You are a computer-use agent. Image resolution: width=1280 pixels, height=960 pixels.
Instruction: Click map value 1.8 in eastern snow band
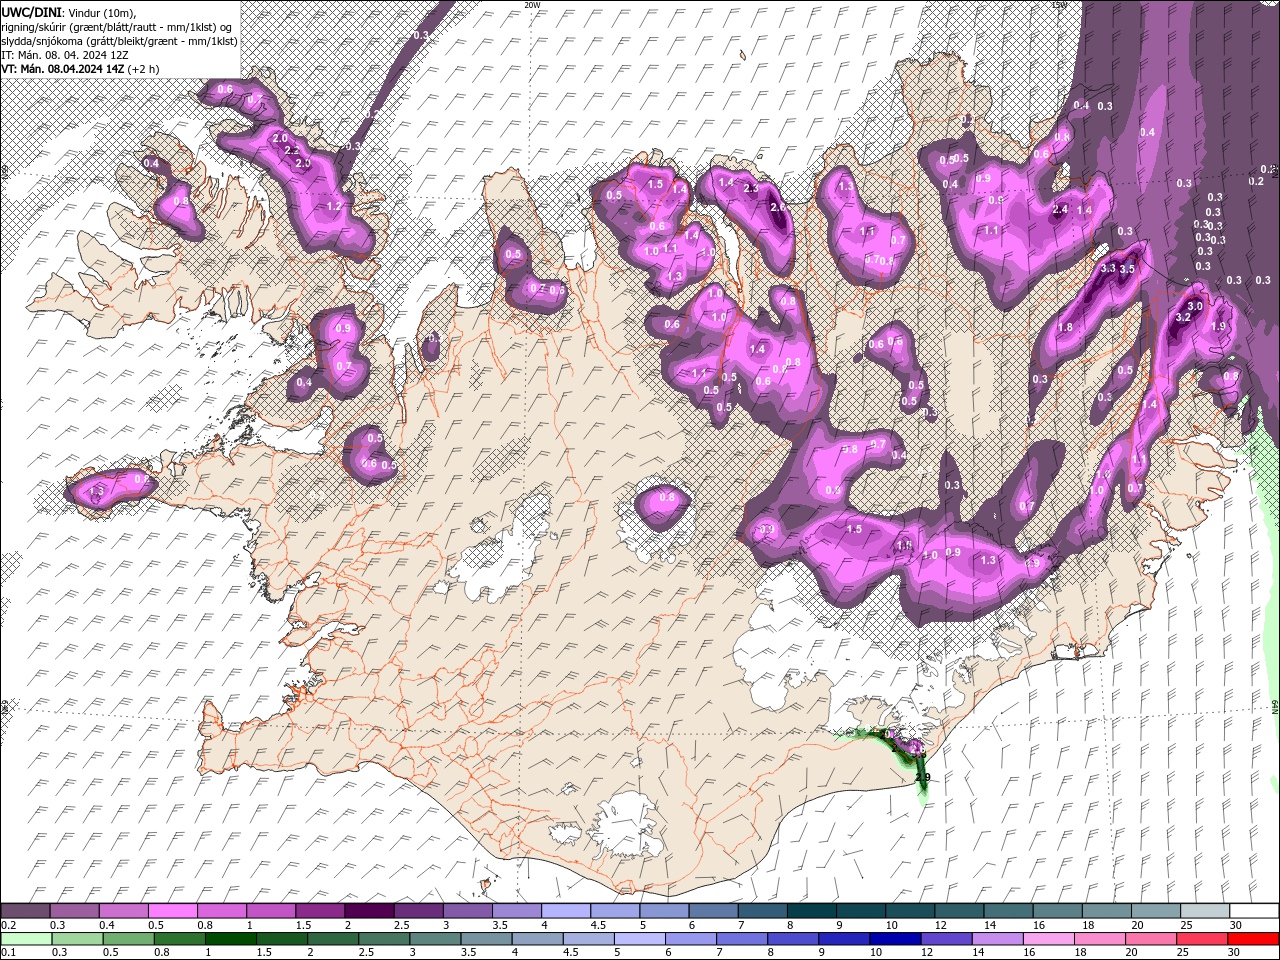[1065, 328]
